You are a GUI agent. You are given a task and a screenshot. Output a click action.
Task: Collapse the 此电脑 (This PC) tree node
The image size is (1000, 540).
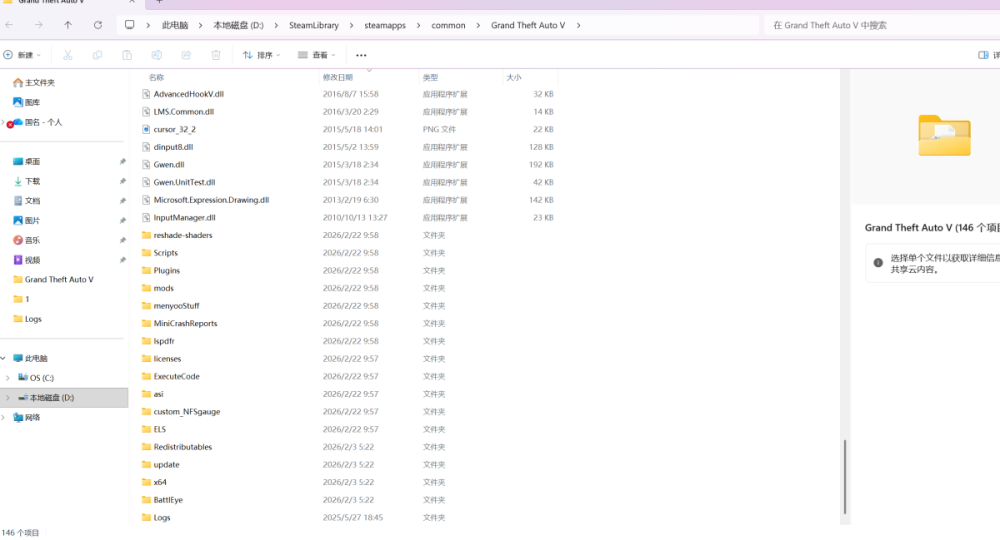[x=4, y=358]
